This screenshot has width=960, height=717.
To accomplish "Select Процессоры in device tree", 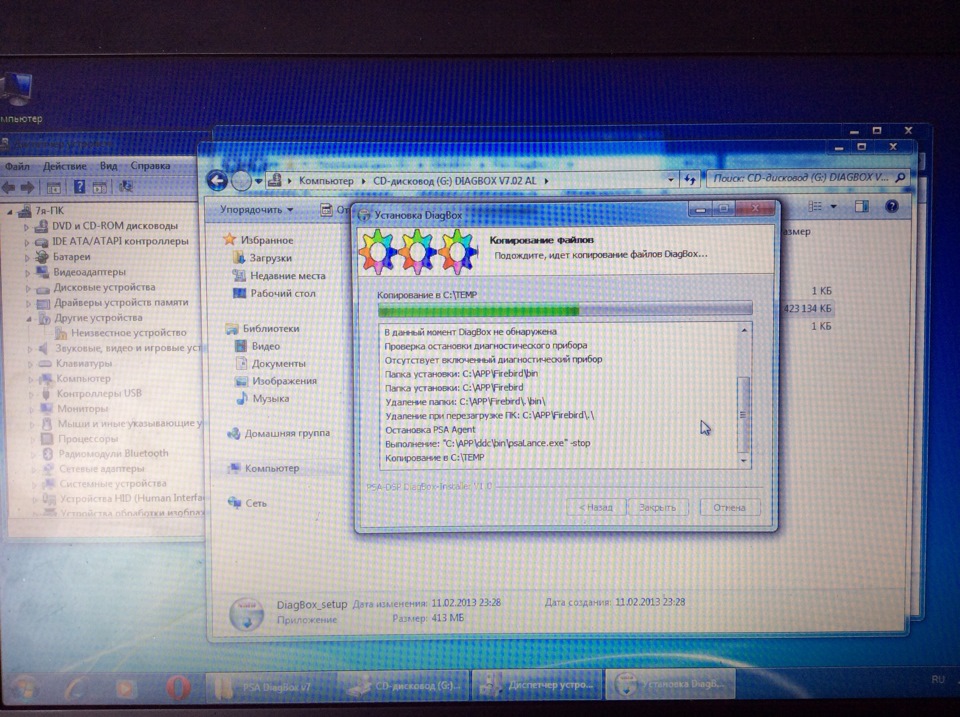I will pos(88,438).
